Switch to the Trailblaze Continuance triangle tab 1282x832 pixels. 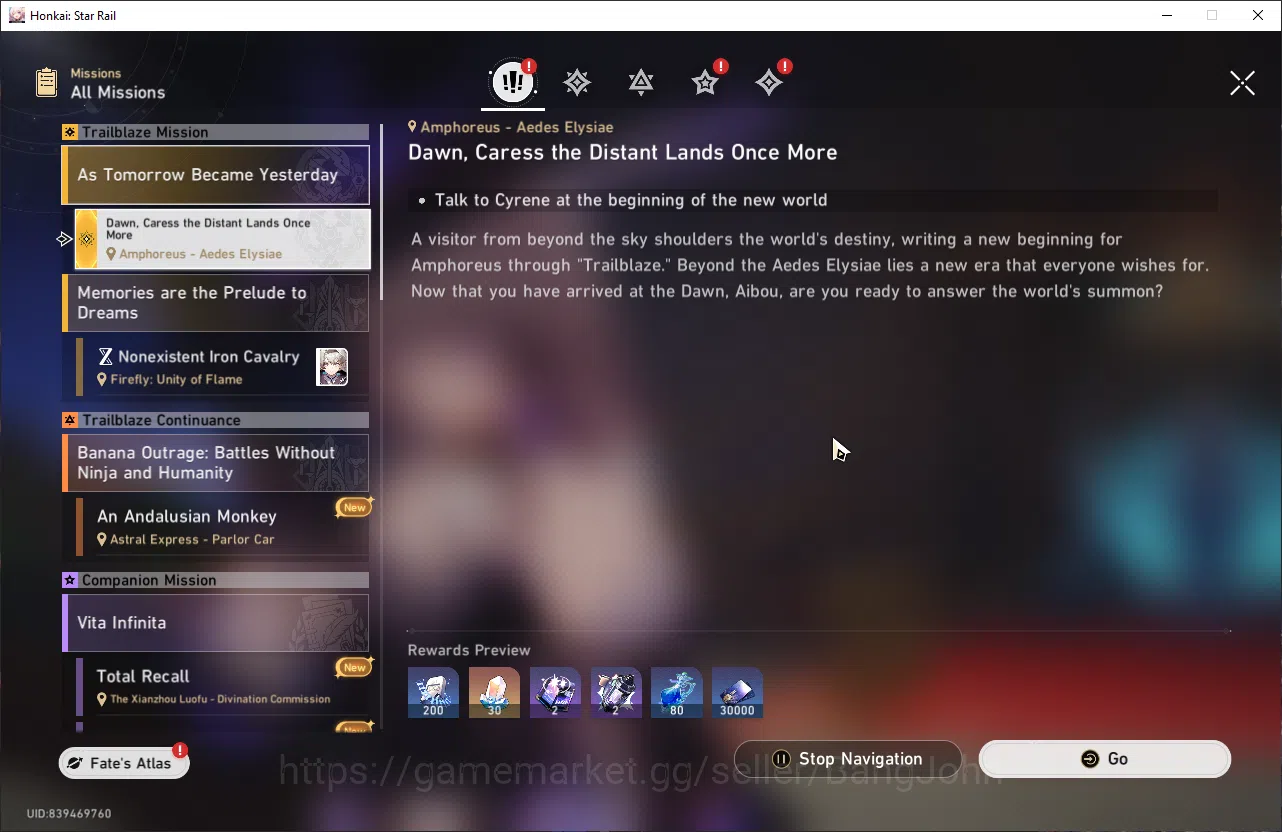[641, 82]
